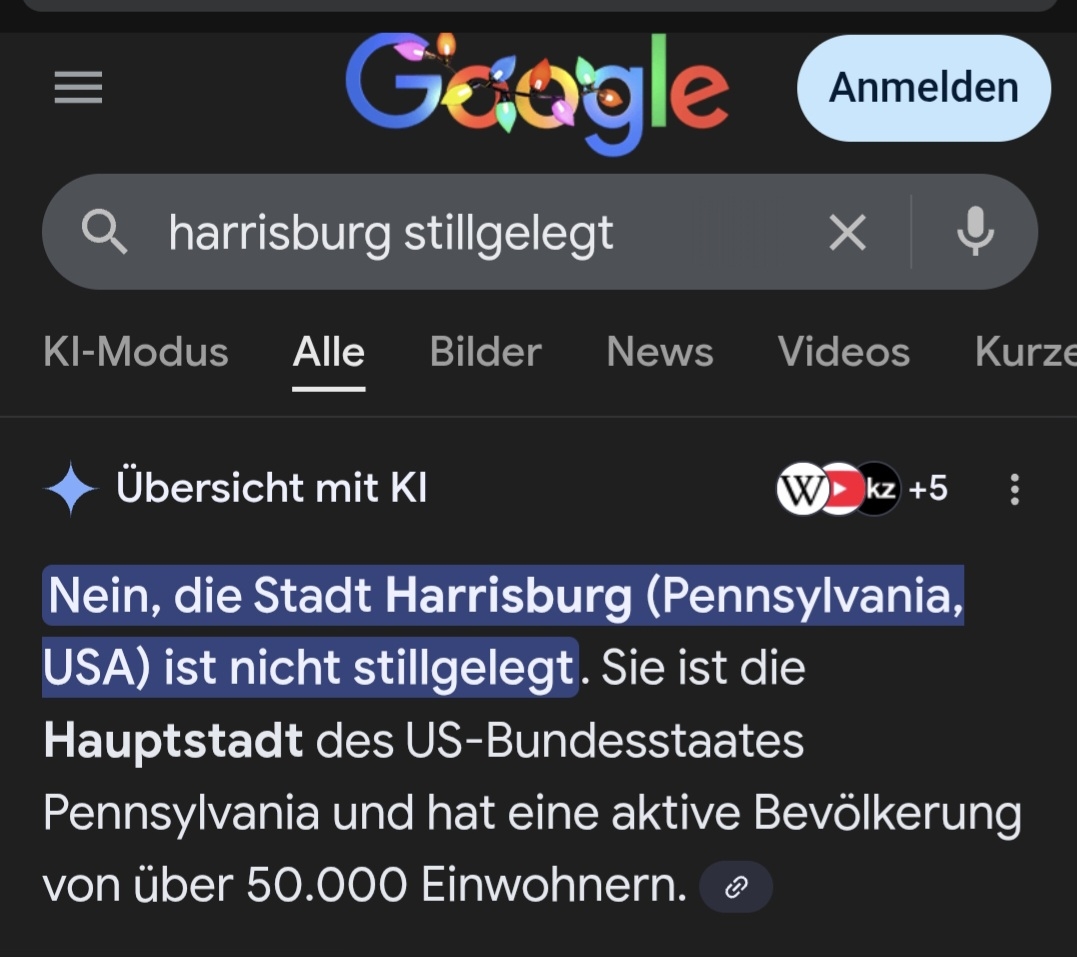The width and height of the screenshot is (1077, 957).
Task: Open the black kz source icon
Action: [x=880, y=489]
